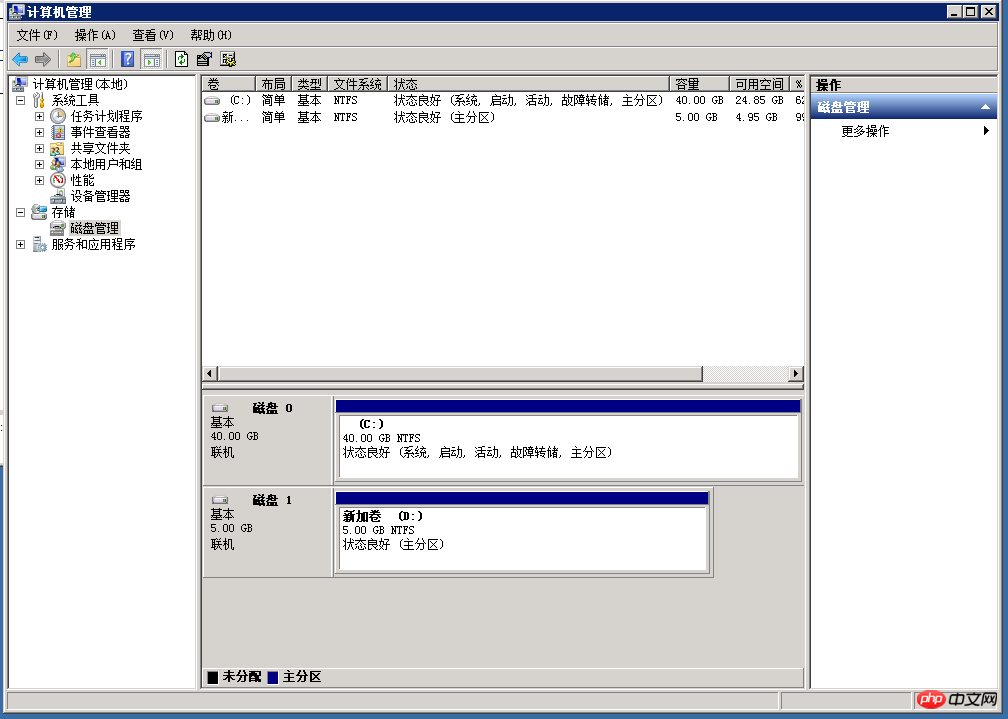Click the 计算机管理(本地) root icon
Viewport: 1008px width, 719px height.
pos(20,84)
